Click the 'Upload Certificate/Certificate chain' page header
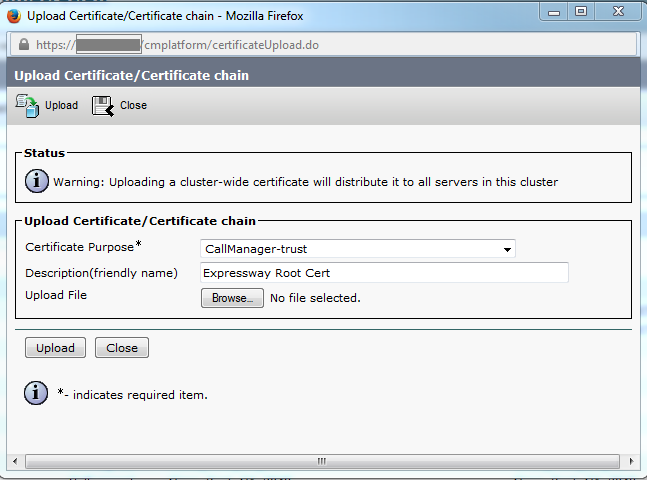Viewport: 647px width, 480px height. pyautogui.click(x=132, y=76)
